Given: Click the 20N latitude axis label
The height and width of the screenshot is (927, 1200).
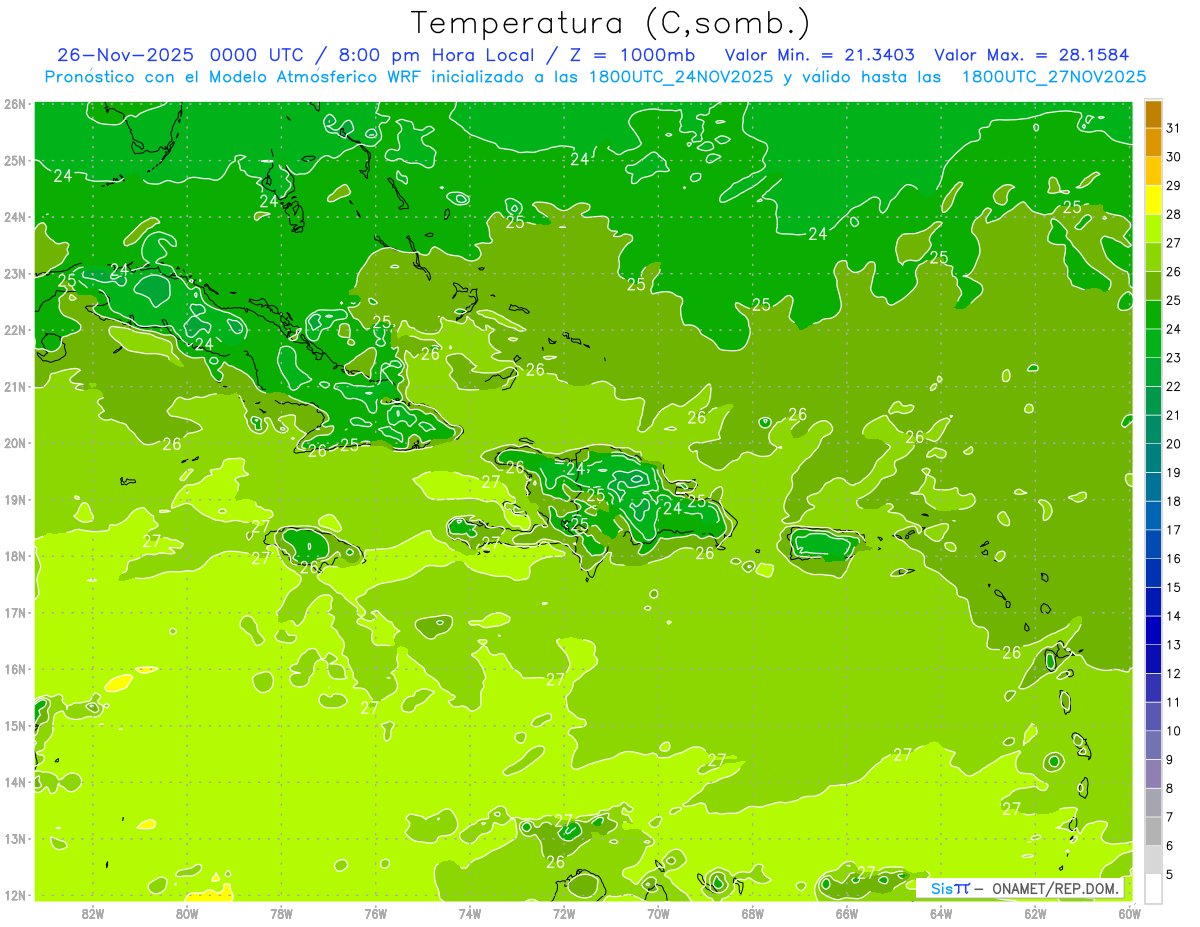Looking at the screenshot, I should tap(15, 443).
